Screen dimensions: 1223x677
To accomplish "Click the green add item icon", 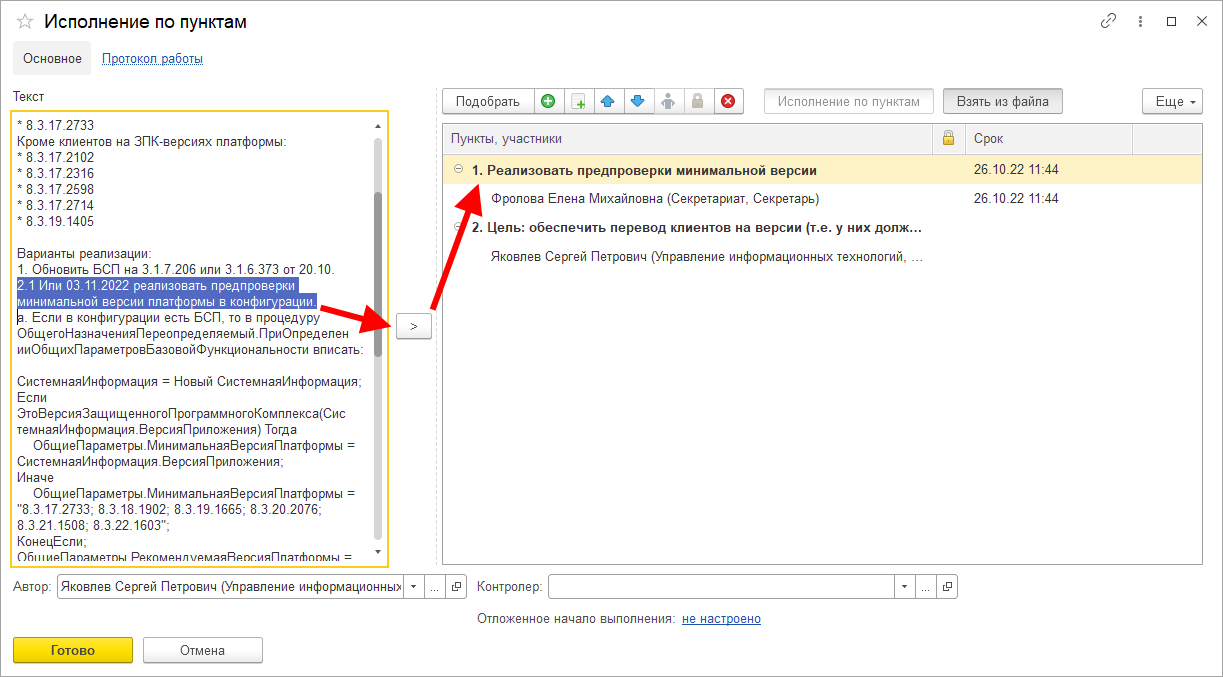I will coord(547,101).
